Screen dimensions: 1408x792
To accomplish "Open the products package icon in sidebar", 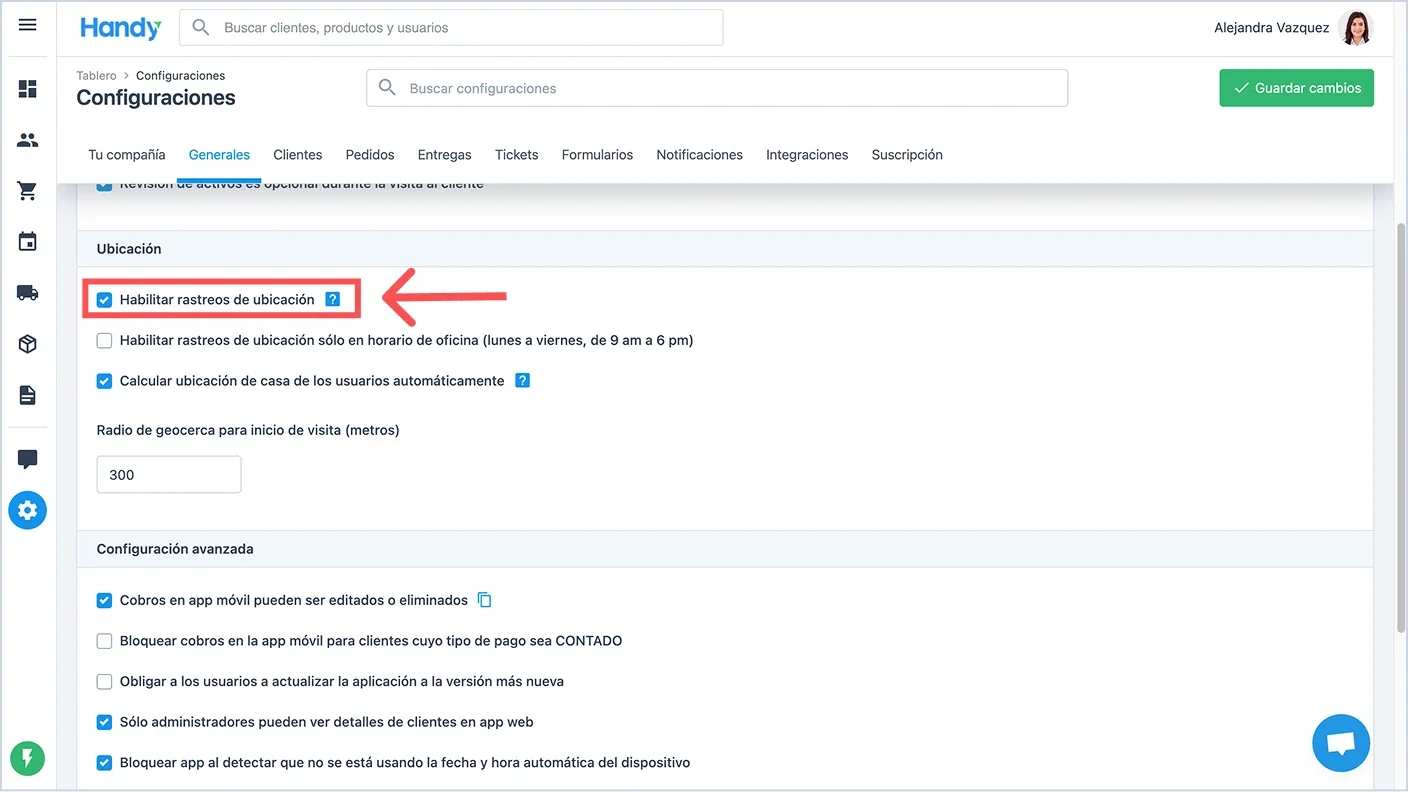I will pos(27,343).
